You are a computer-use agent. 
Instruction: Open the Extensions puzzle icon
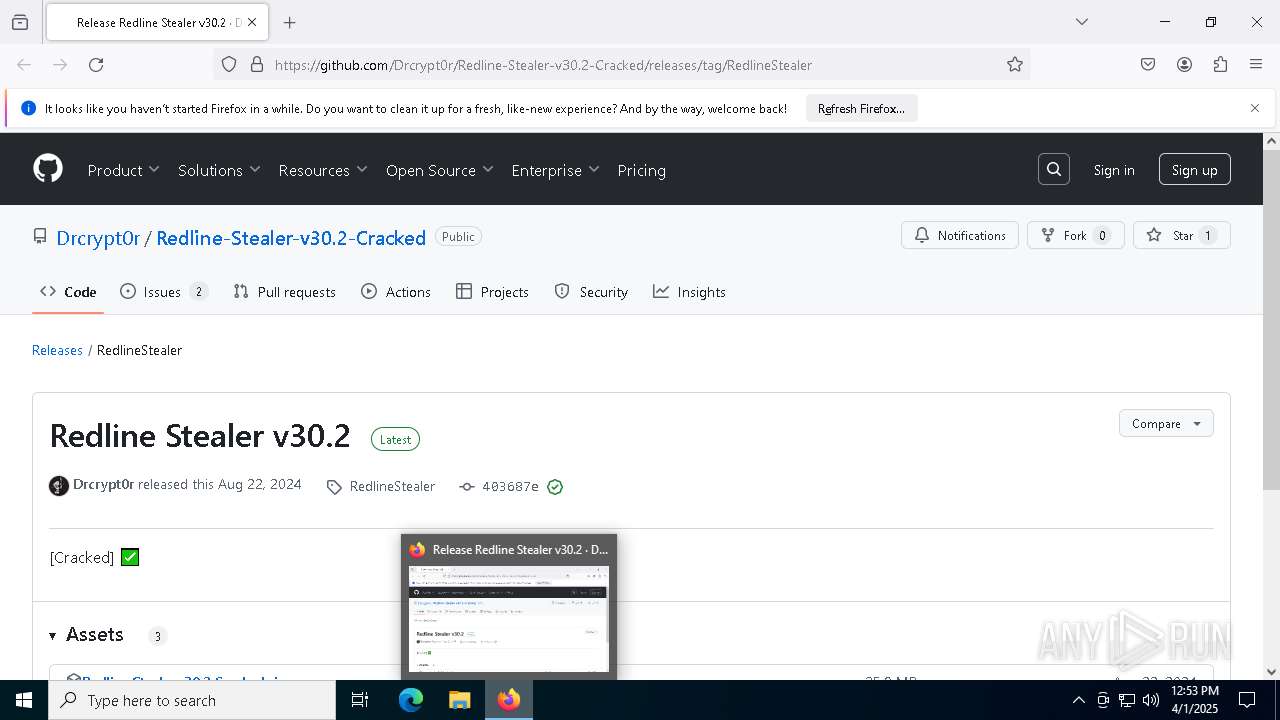pyautogui.click(x=1220, y=65)
